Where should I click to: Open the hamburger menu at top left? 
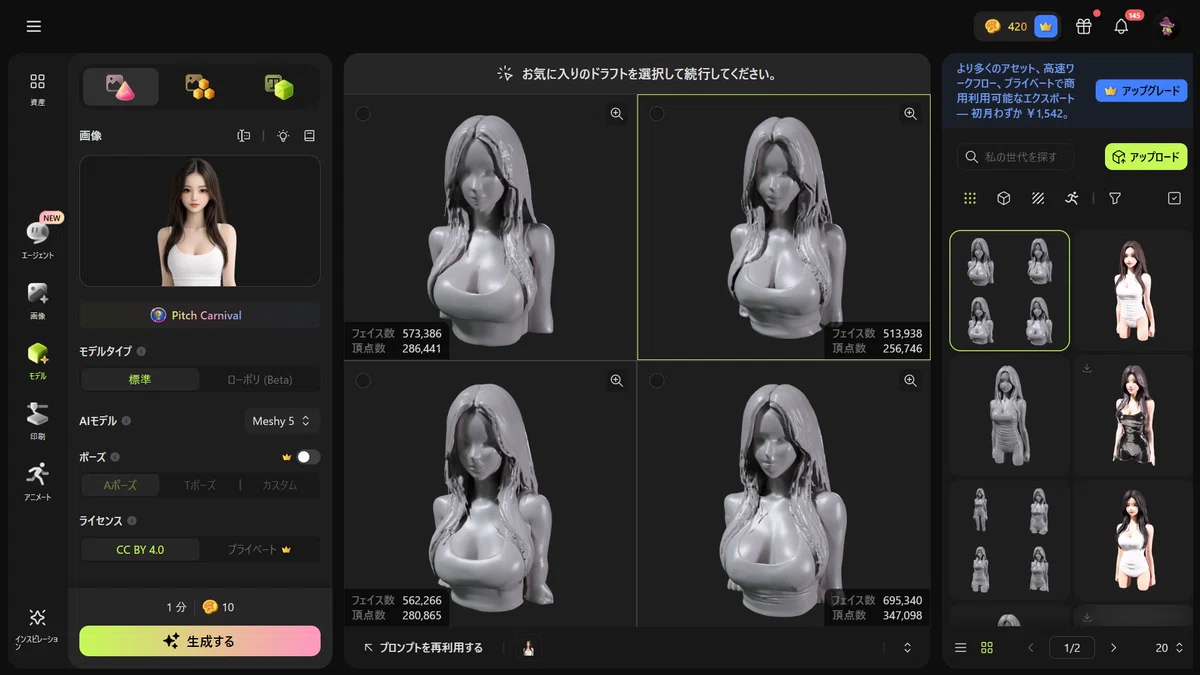click(34, 26)
